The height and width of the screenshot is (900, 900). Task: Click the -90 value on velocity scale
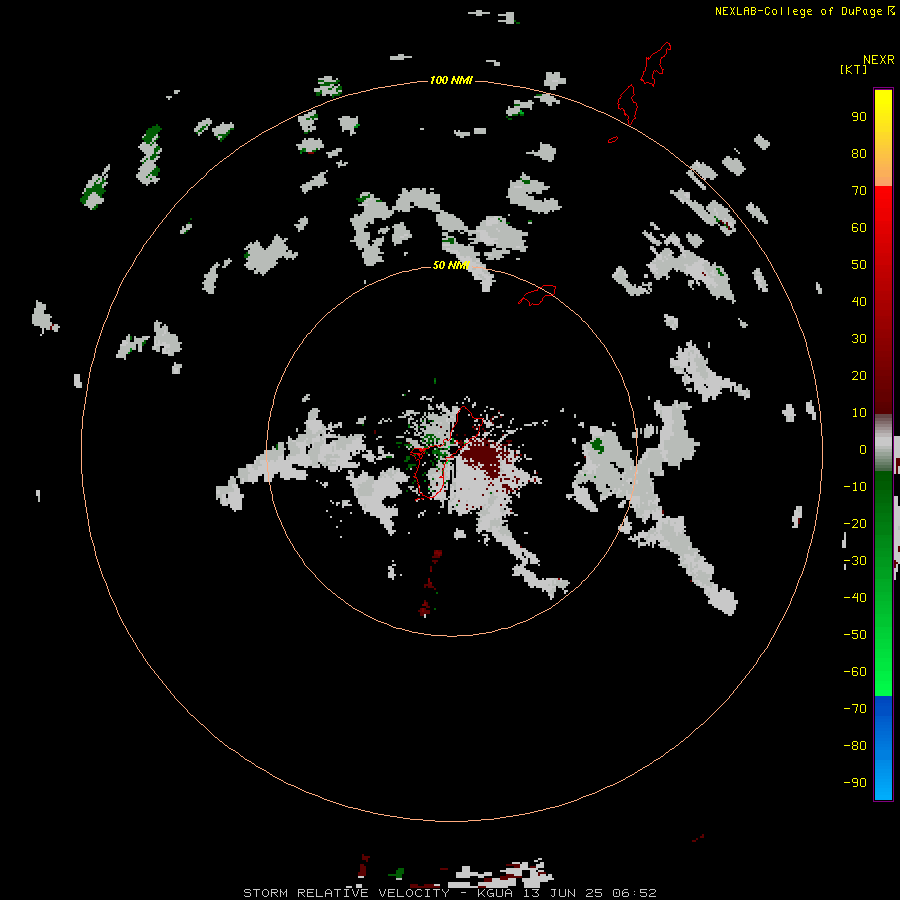(855, 782)
